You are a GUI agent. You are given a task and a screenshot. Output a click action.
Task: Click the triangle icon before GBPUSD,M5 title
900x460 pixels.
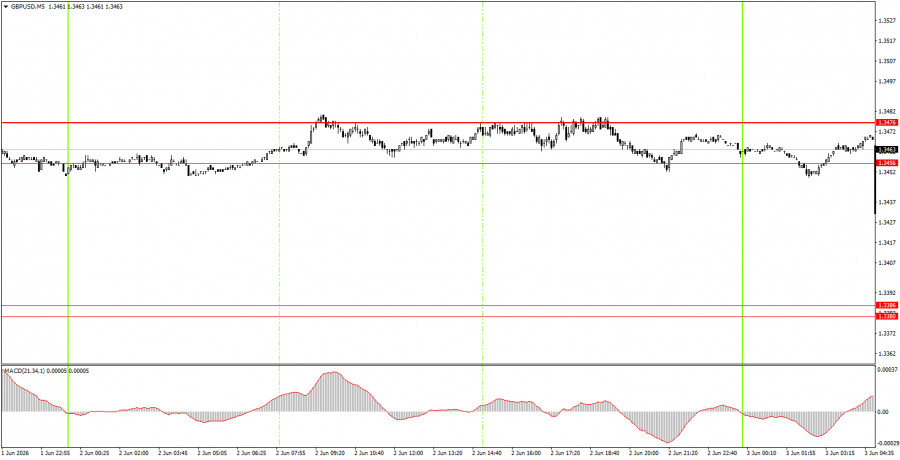click(x=6, y=6)
